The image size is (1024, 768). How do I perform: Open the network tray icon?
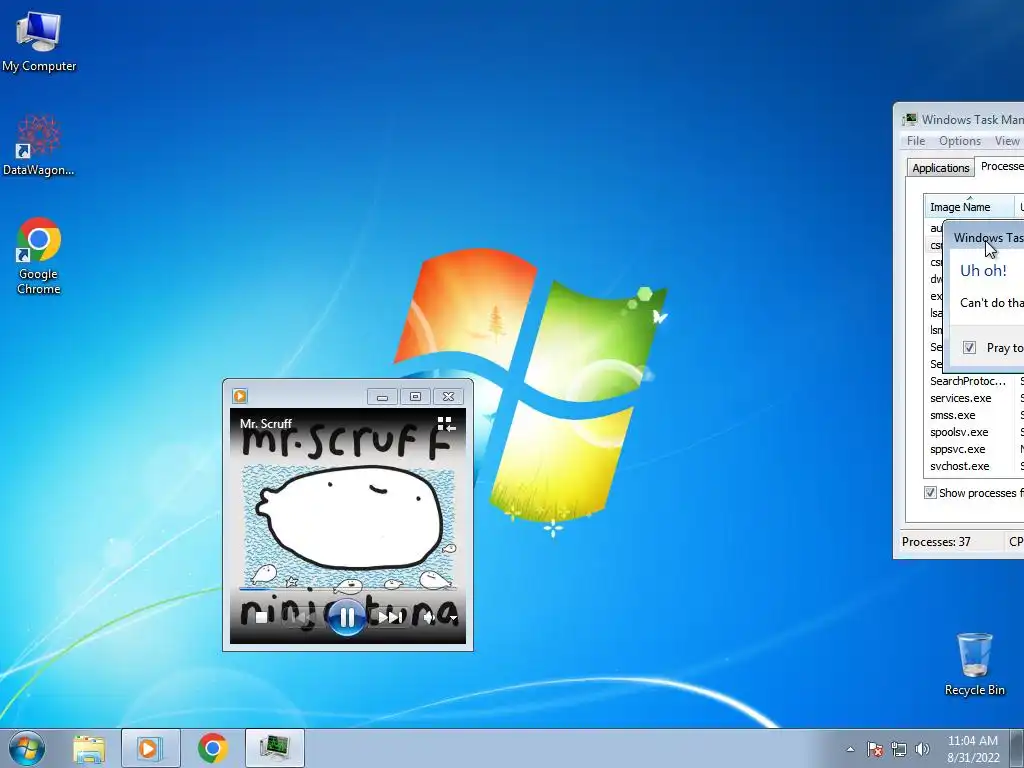tap(899, 749)
